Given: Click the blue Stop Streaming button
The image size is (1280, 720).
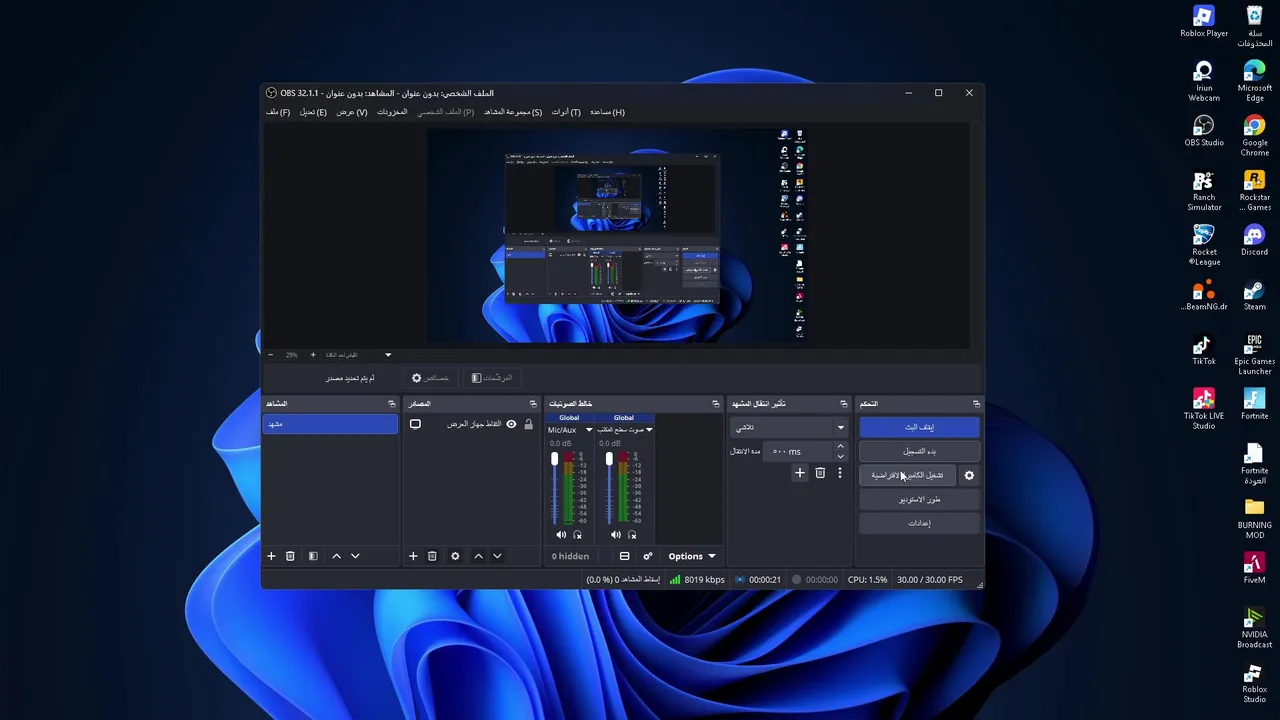Looking at the screenshot, I should click(919, 427).
